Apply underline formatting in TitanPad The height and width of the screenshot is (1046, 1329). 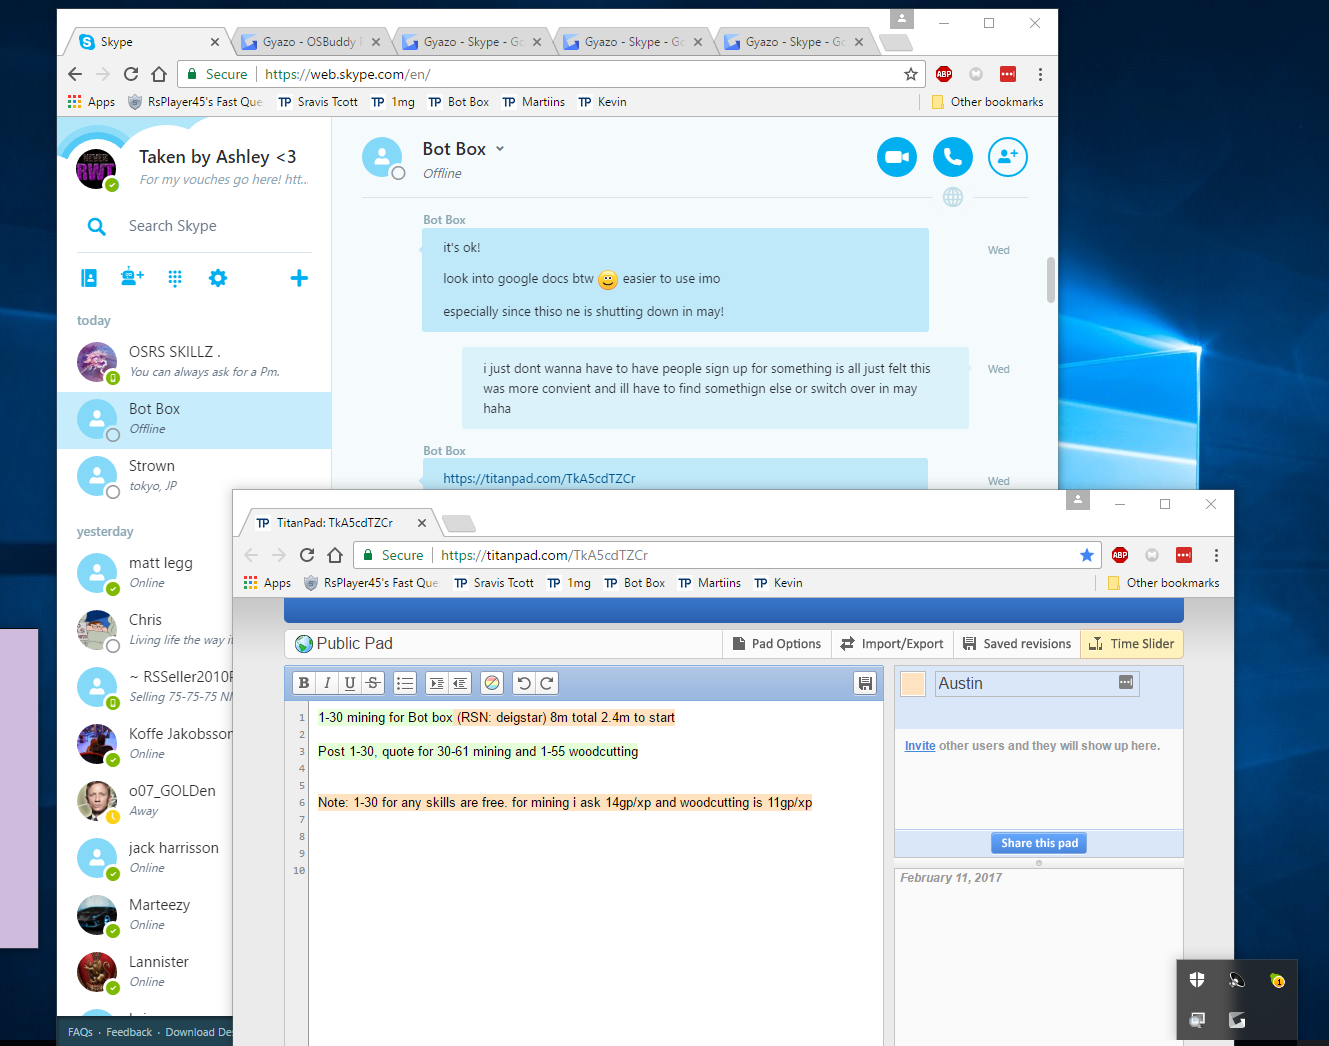click(x=350, y=683)
